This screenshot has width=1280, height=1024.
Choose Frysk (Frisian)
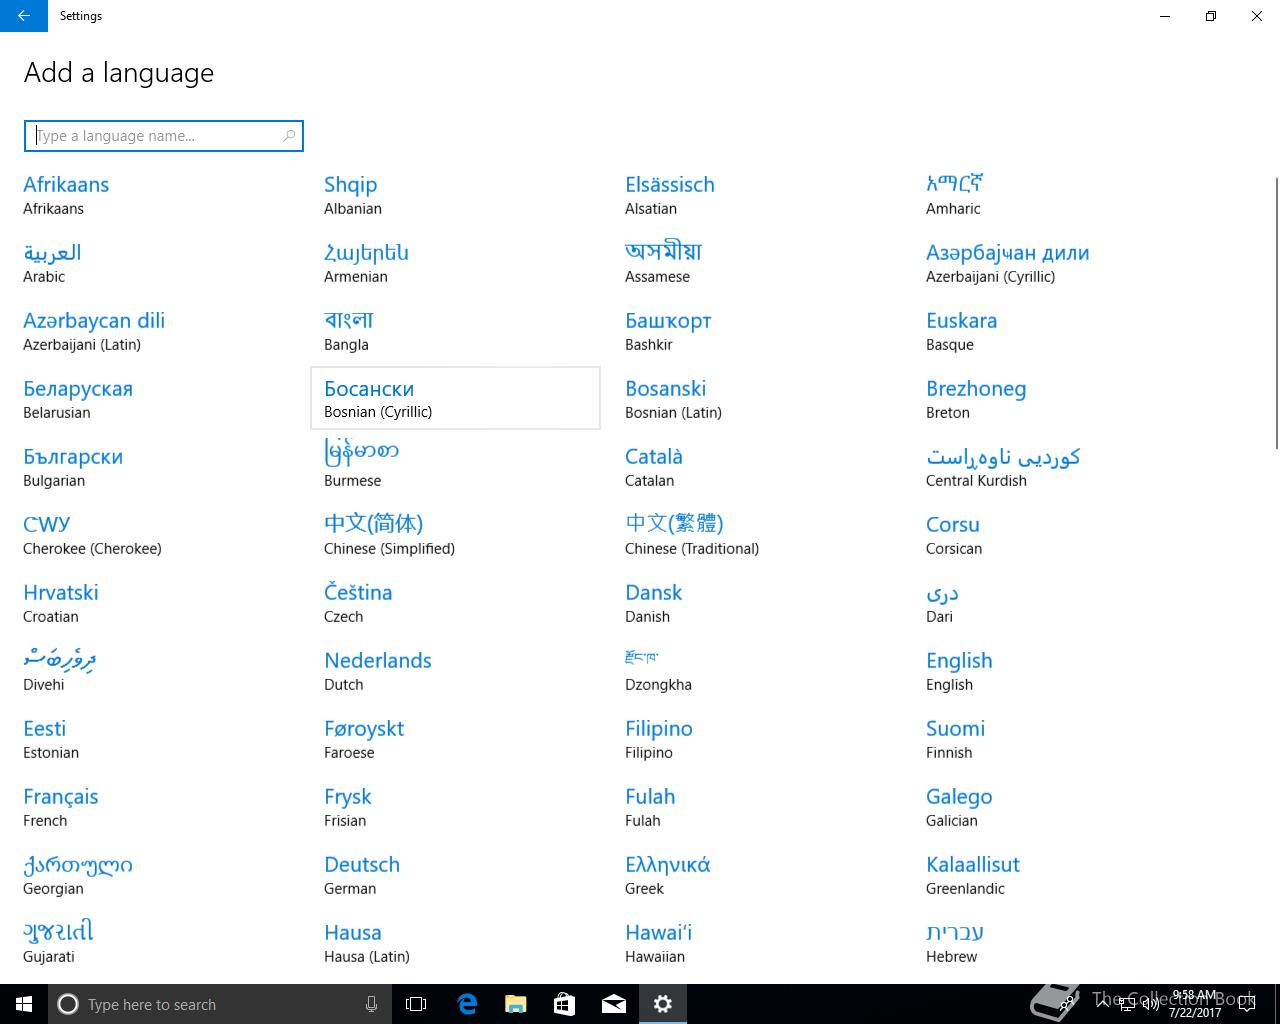coord(455,806)
